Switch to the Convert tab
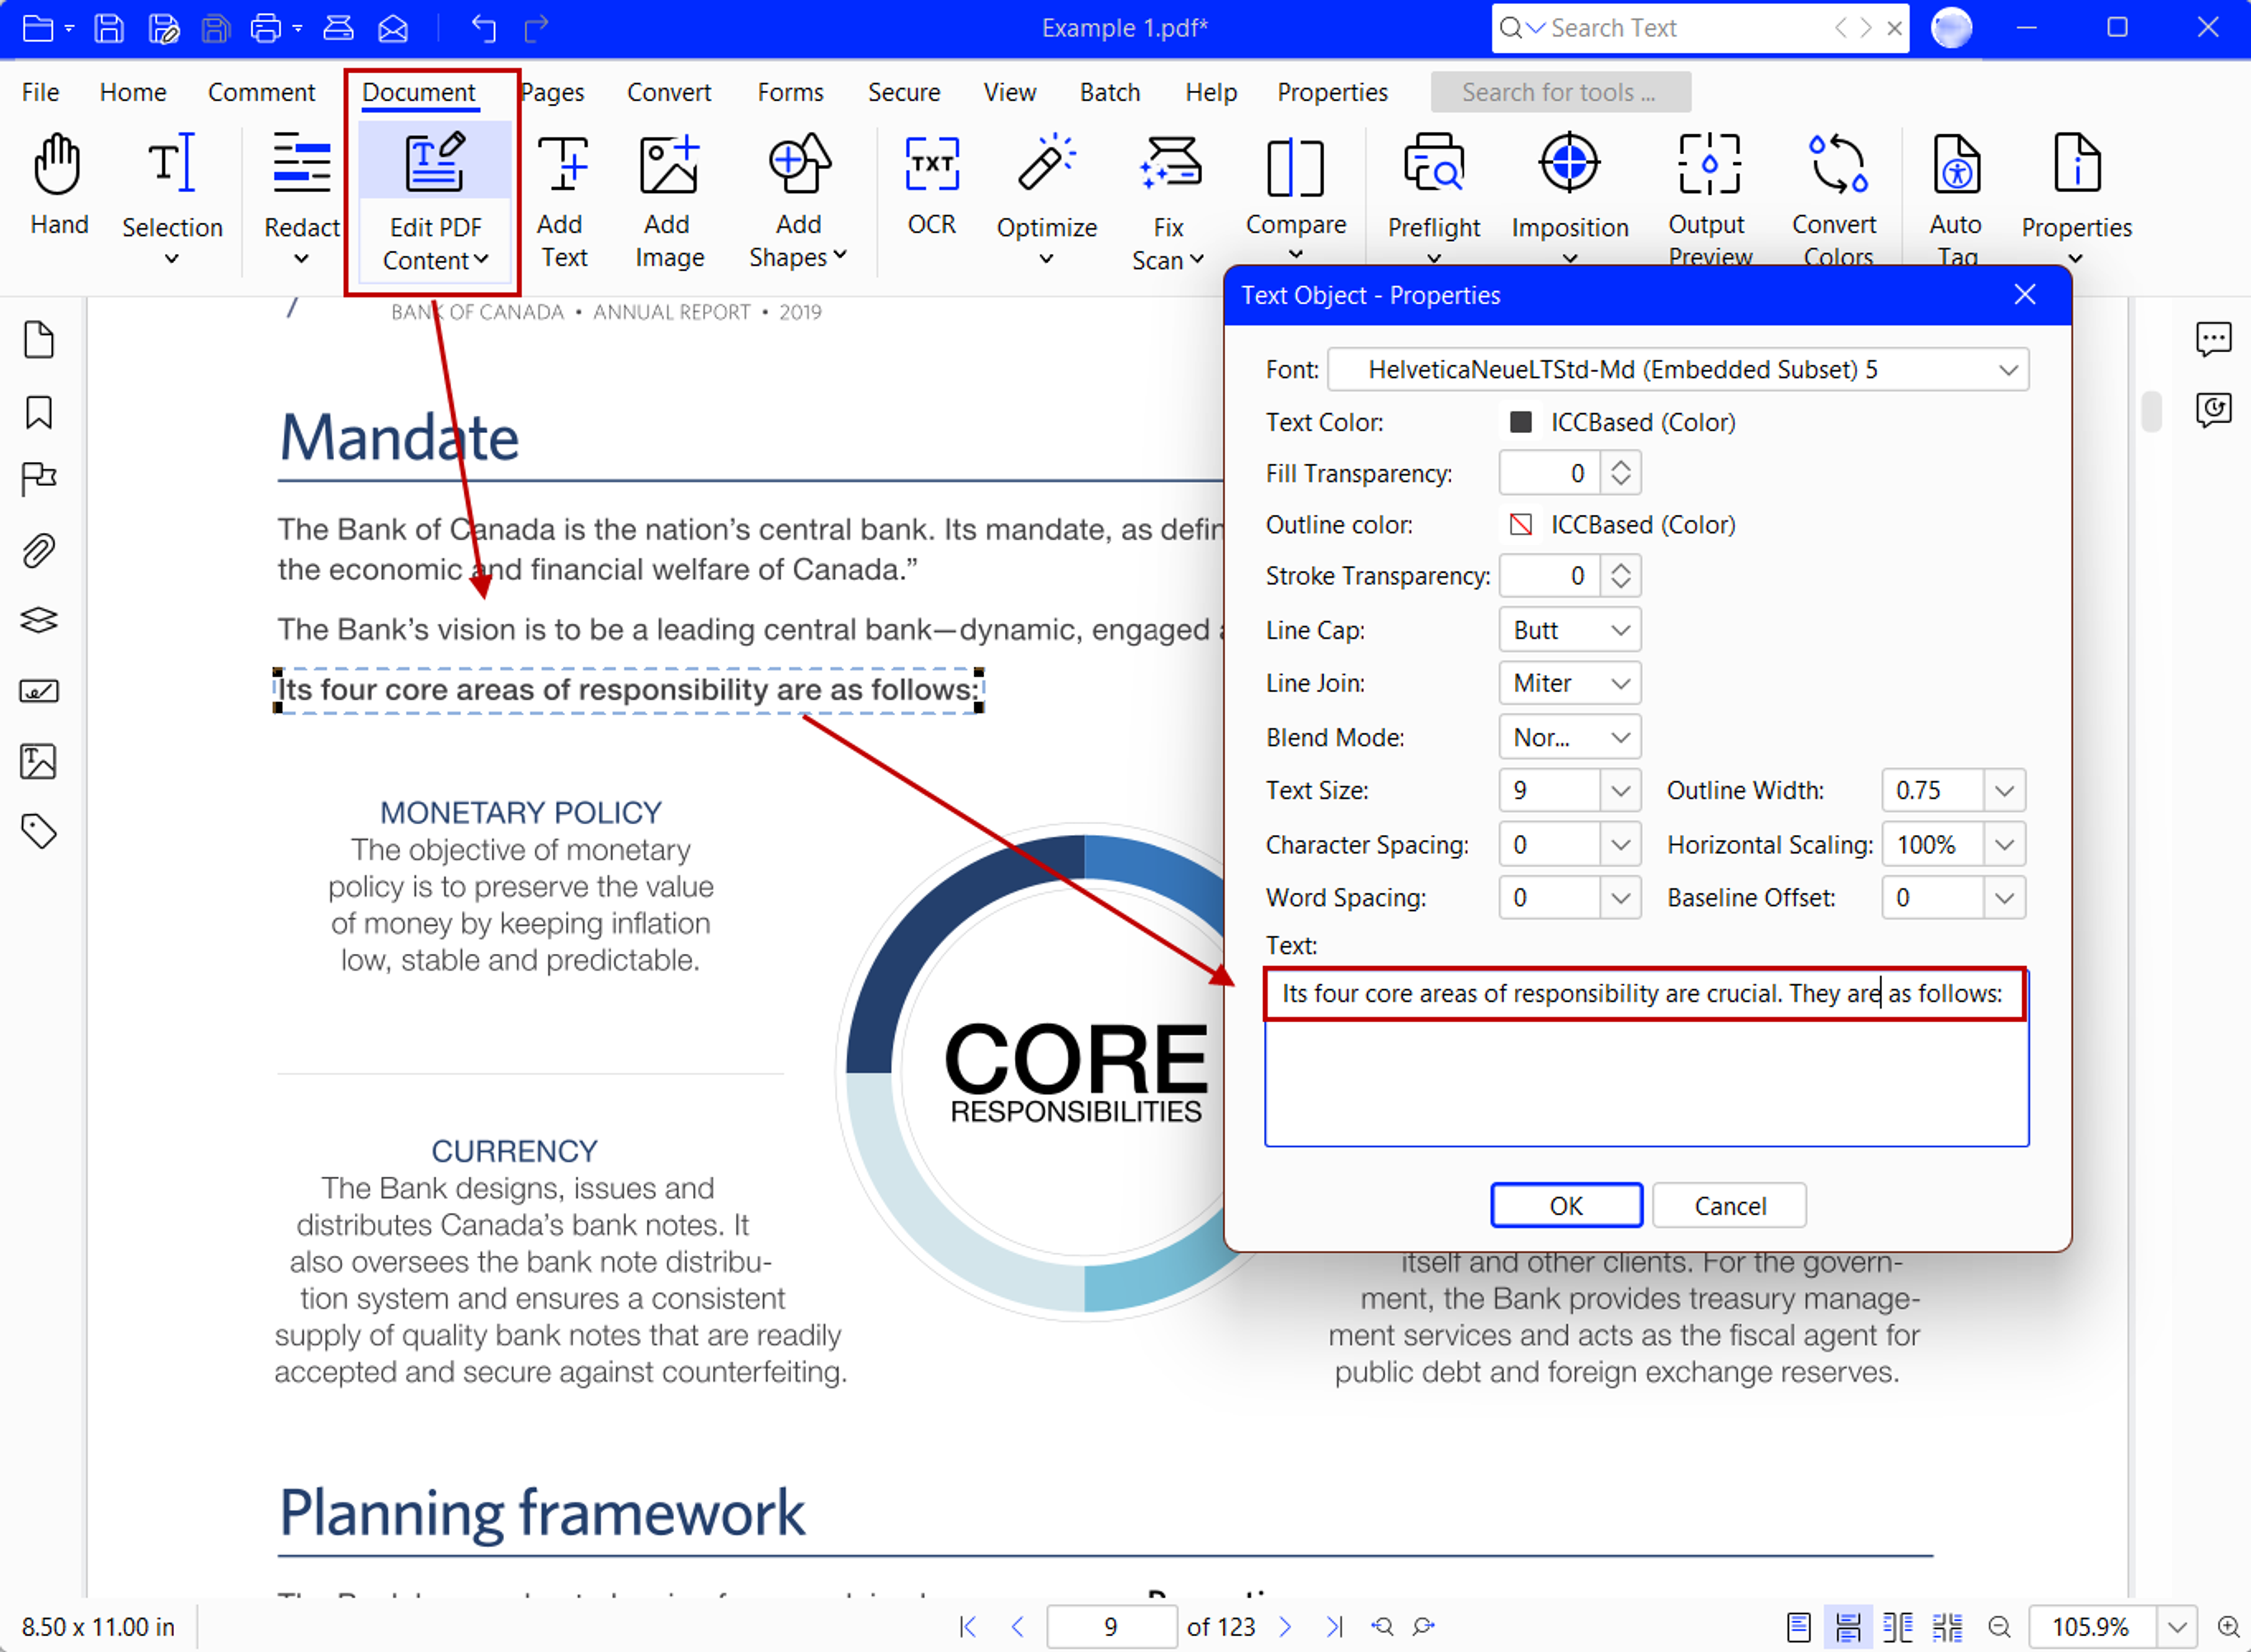Viewport: 2251px width, 1652px height. pyautogui.click(x=669, y=92)
